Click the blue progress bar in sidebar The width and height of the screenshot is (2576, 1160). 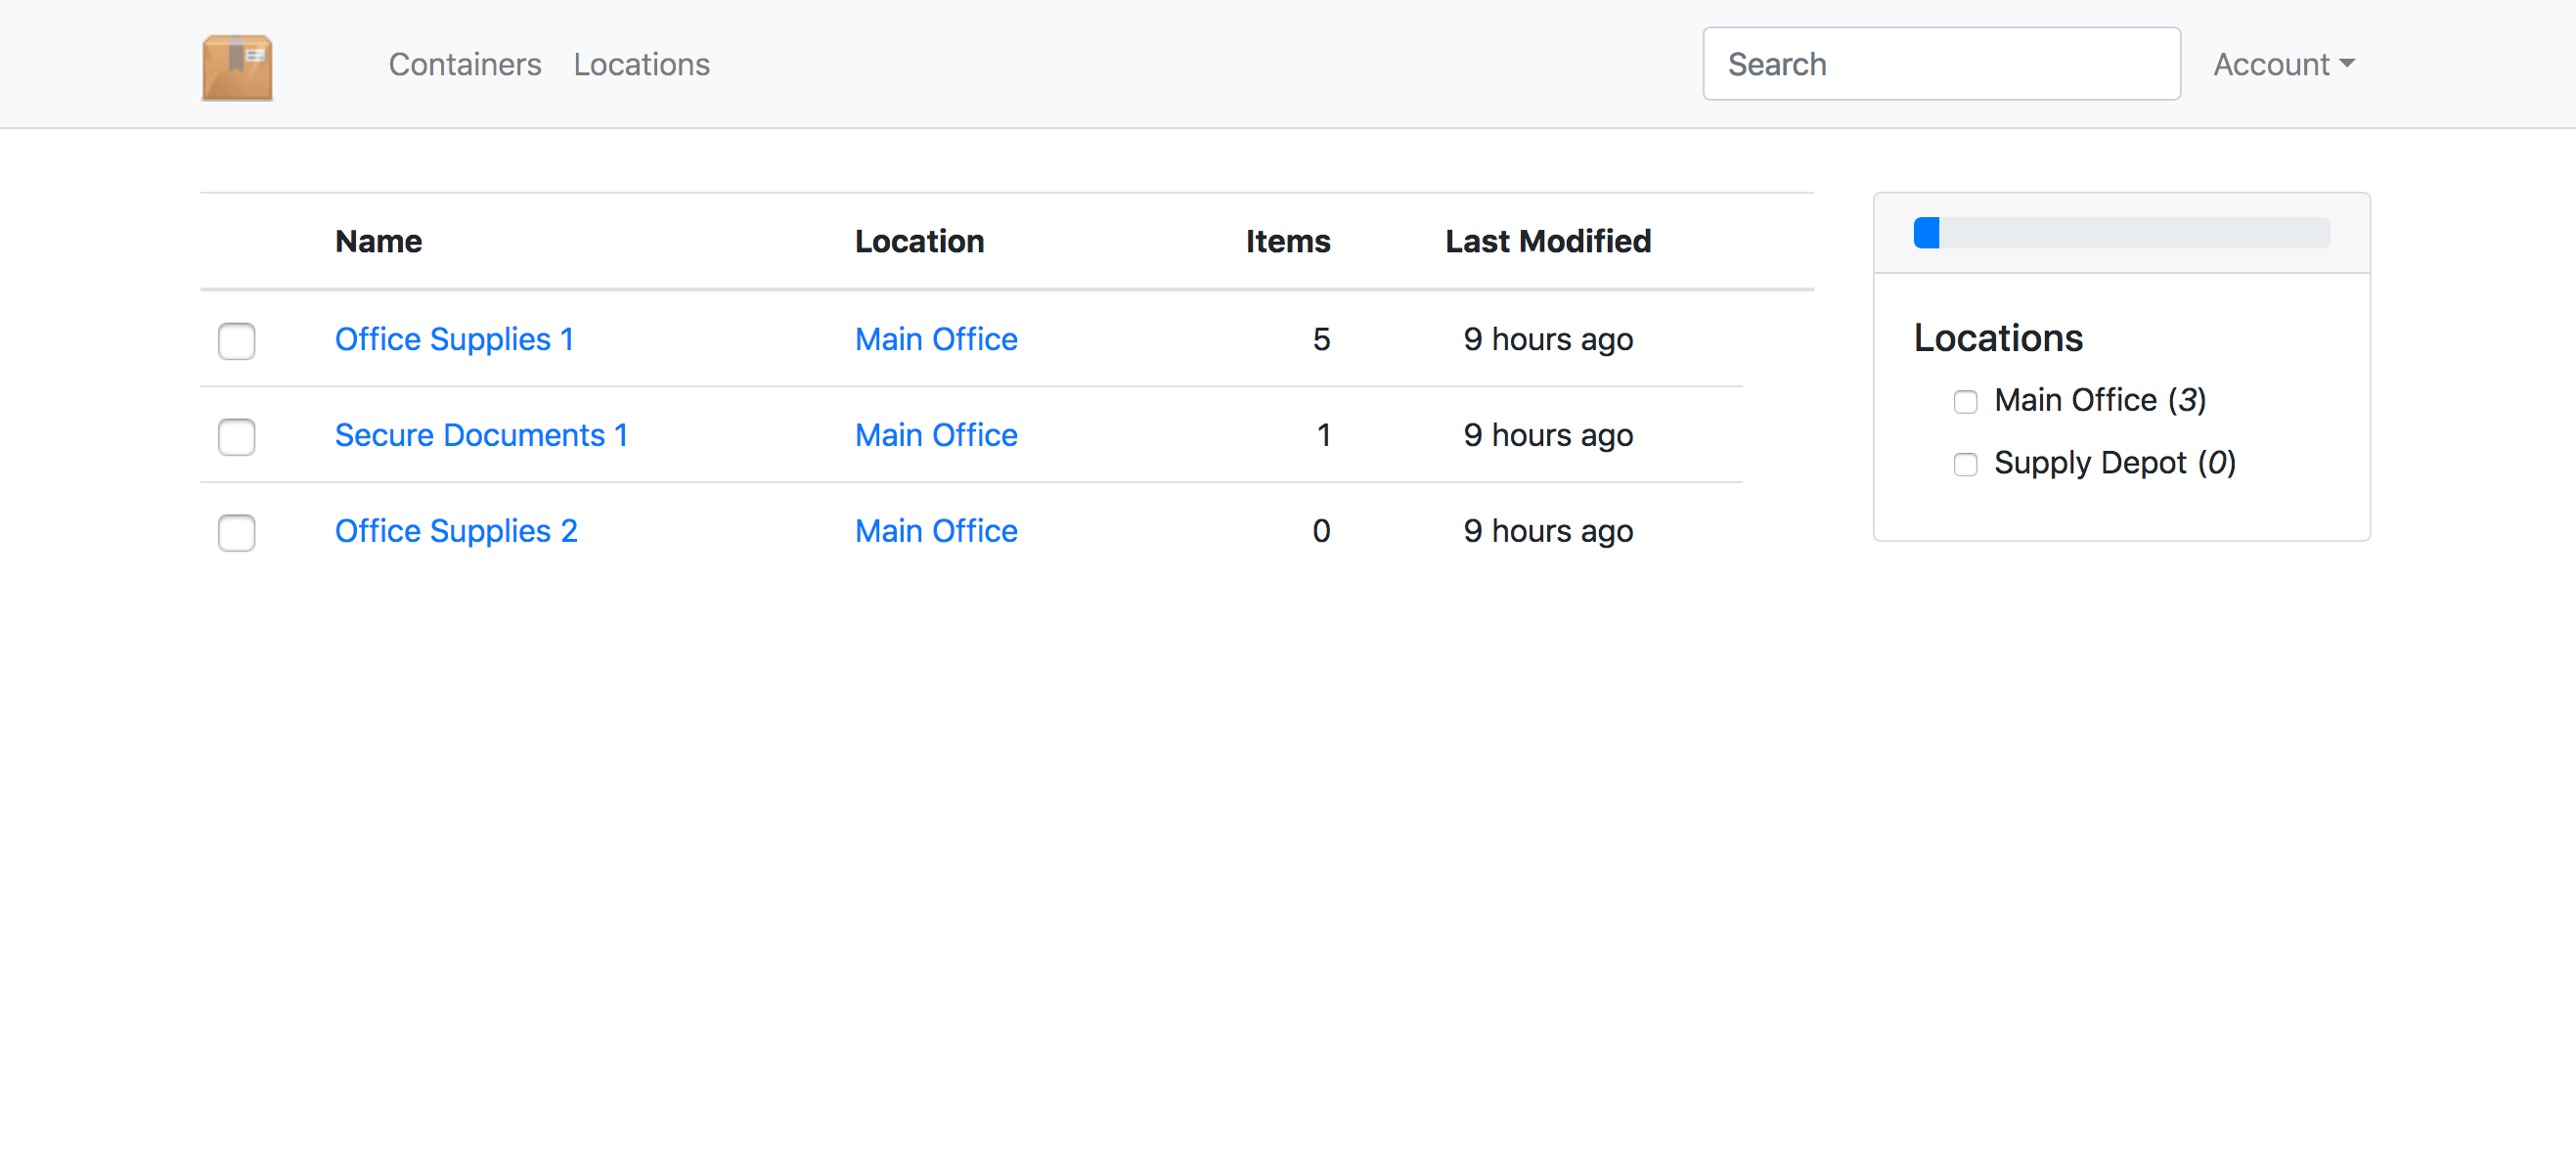(x=1926, y=233)
